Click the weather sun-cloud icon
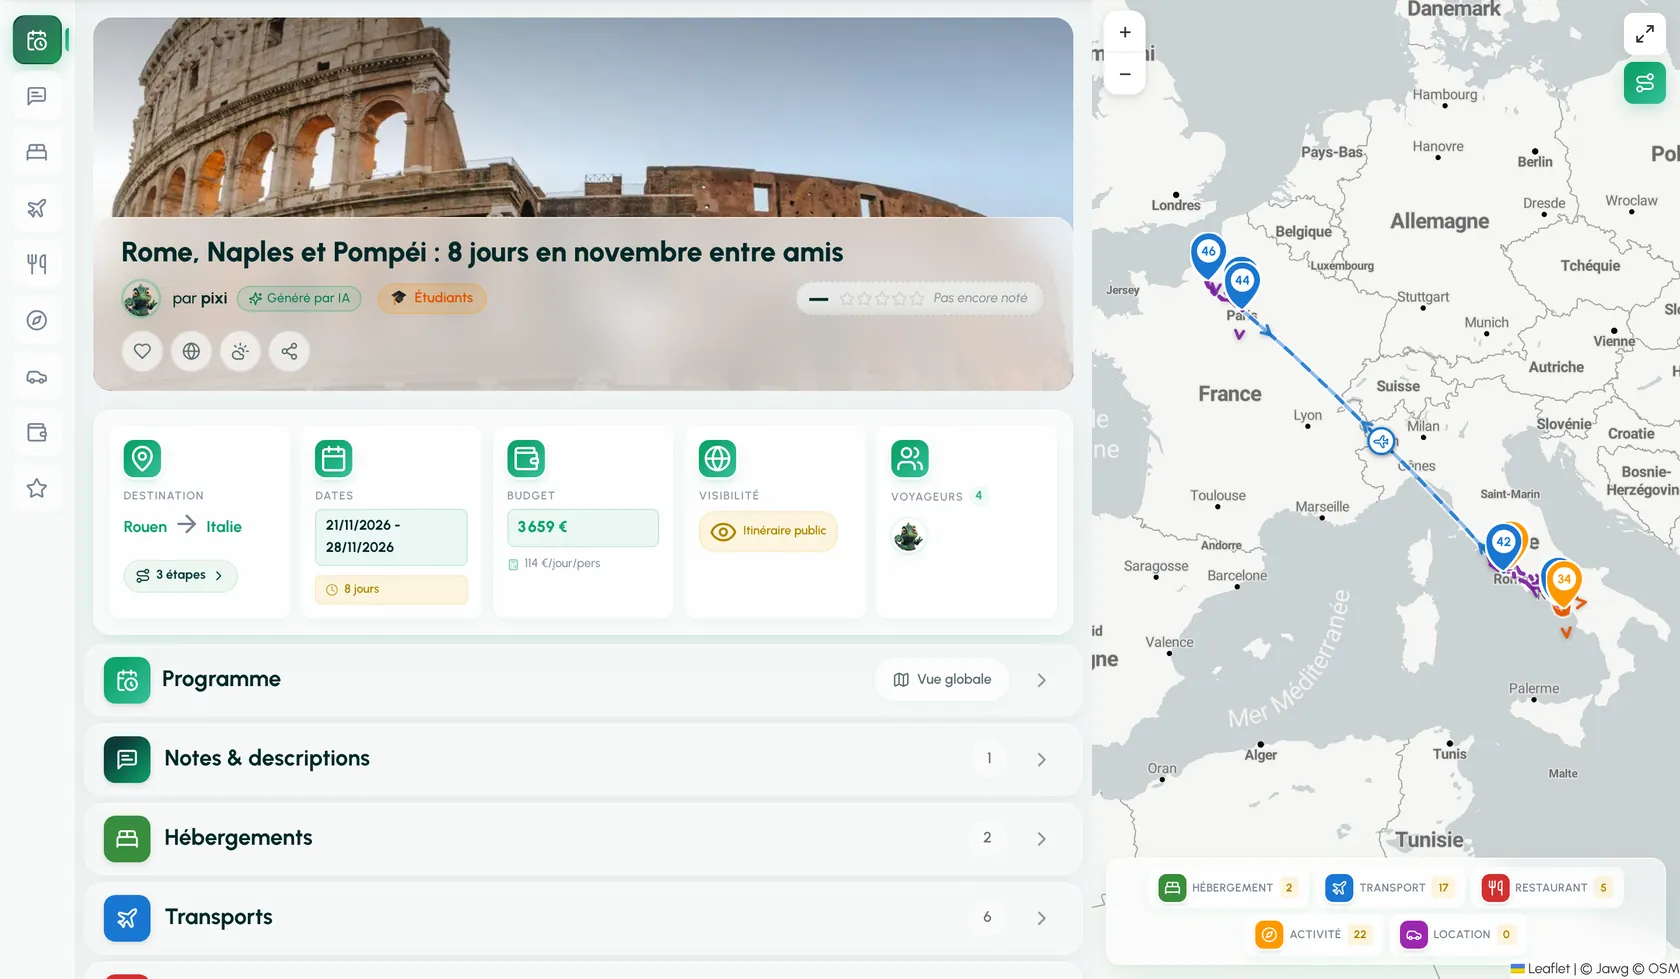The width and height of the screenshot is (1680, 979). [x=240, y=351]
